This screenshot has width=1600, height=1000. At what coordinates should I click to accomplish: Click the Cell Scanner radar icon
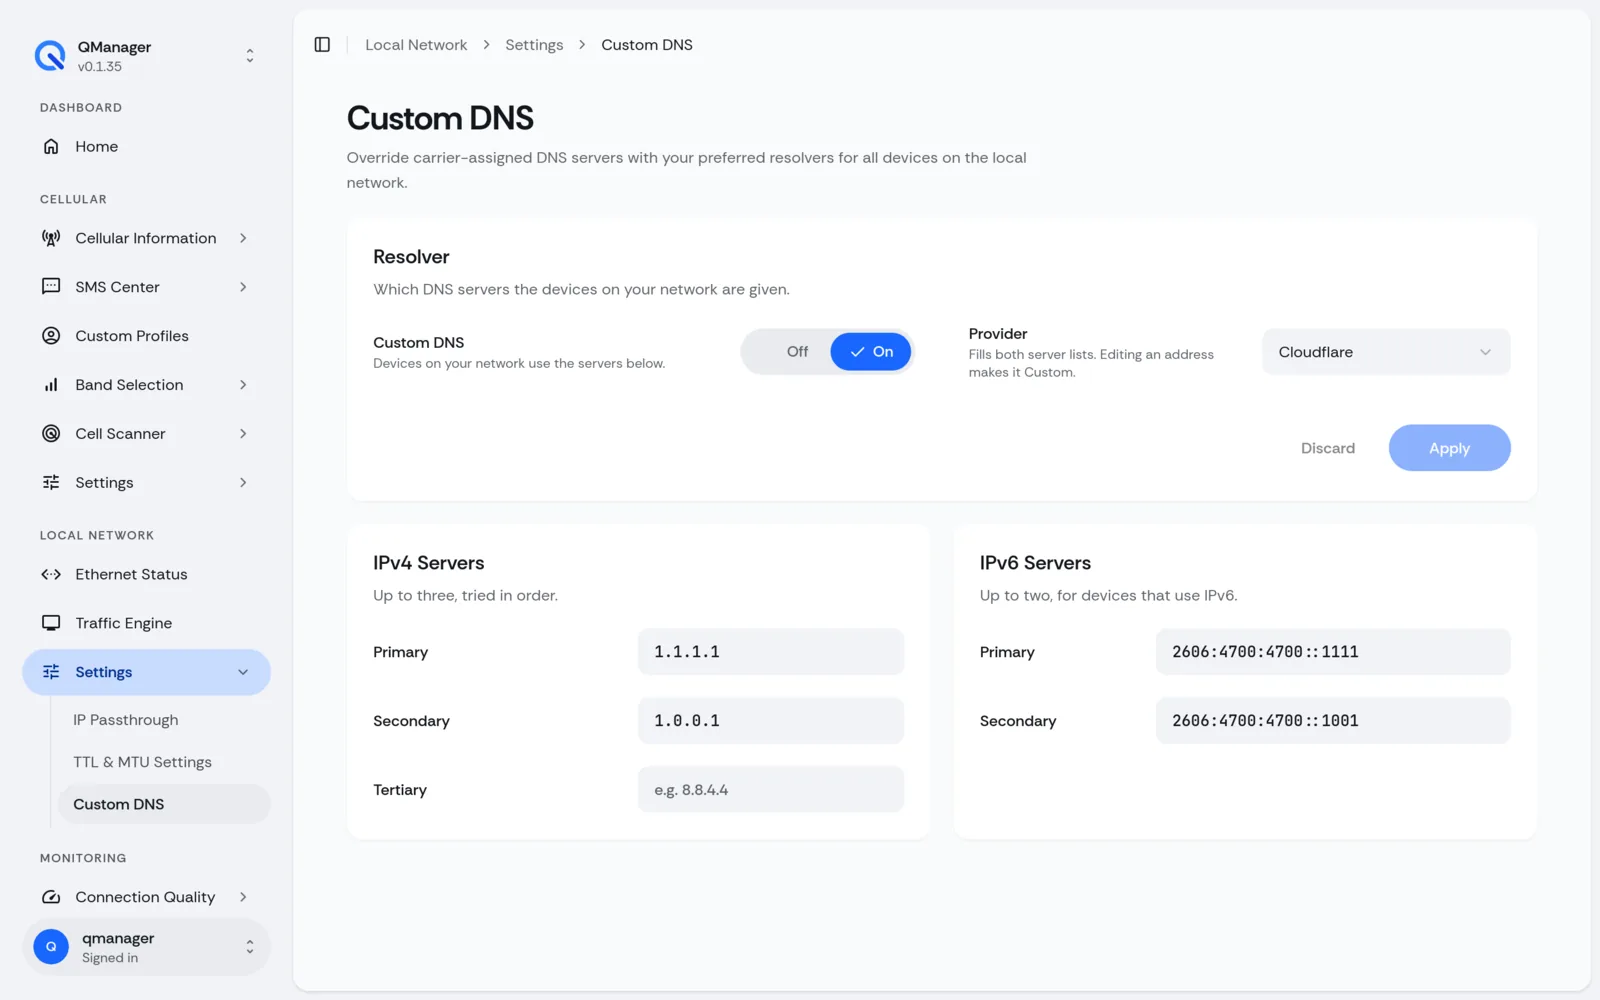[51, 434]
